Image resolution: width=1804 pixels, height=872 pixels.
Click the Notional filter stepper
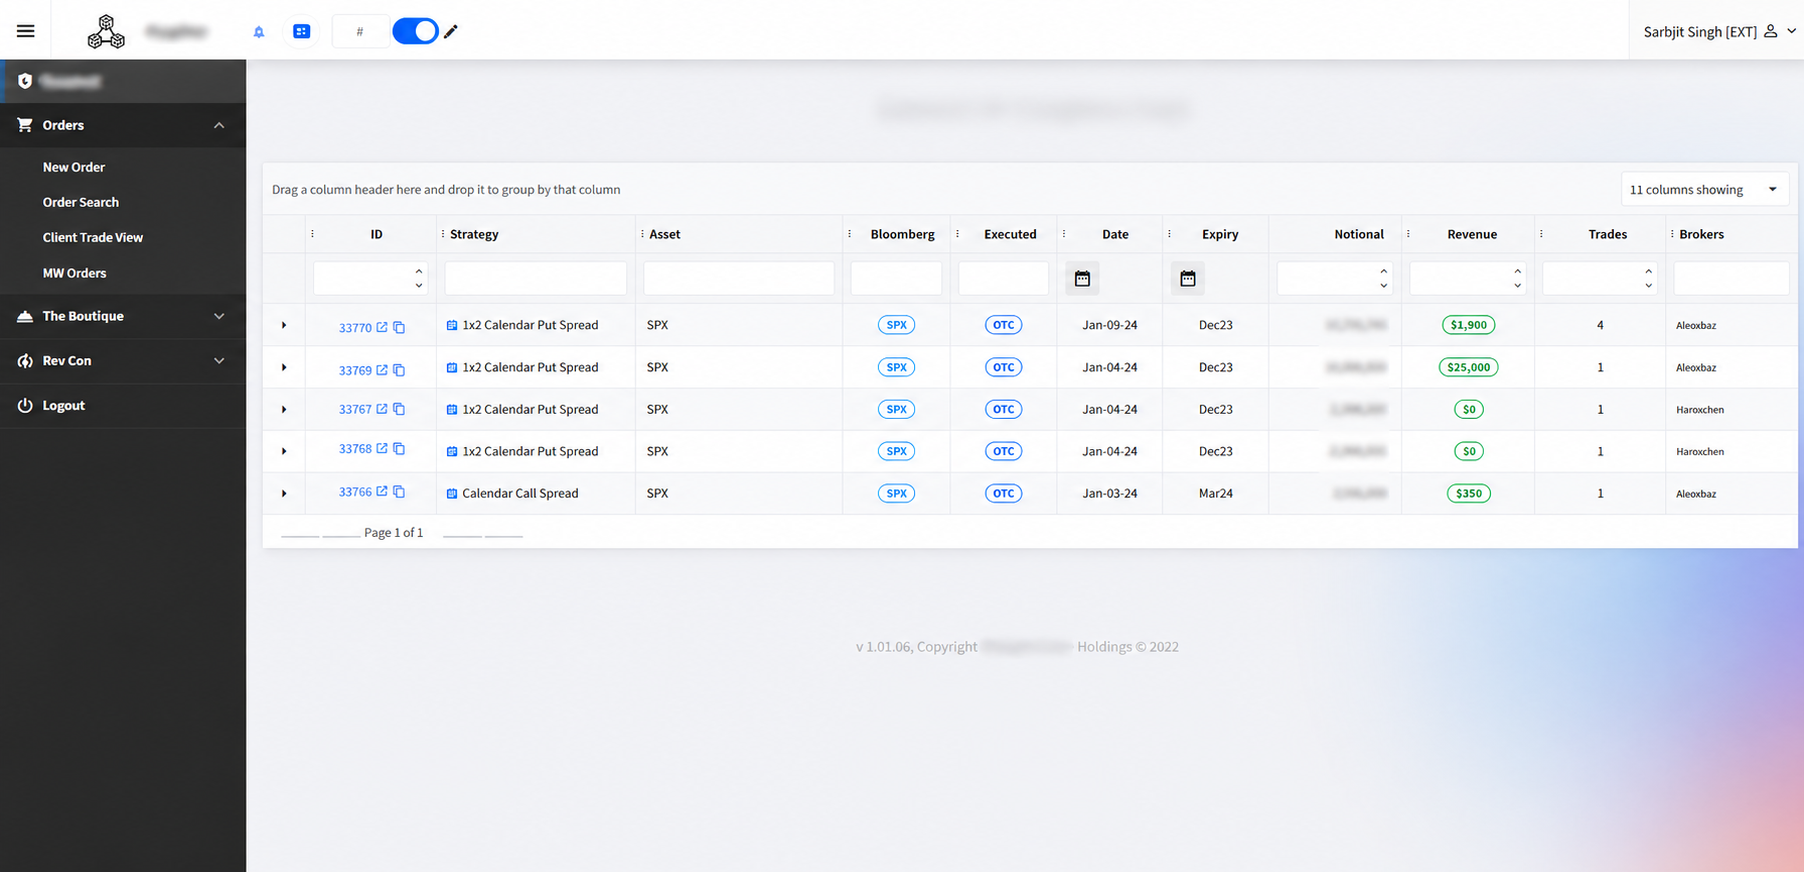pos(1384,278)
